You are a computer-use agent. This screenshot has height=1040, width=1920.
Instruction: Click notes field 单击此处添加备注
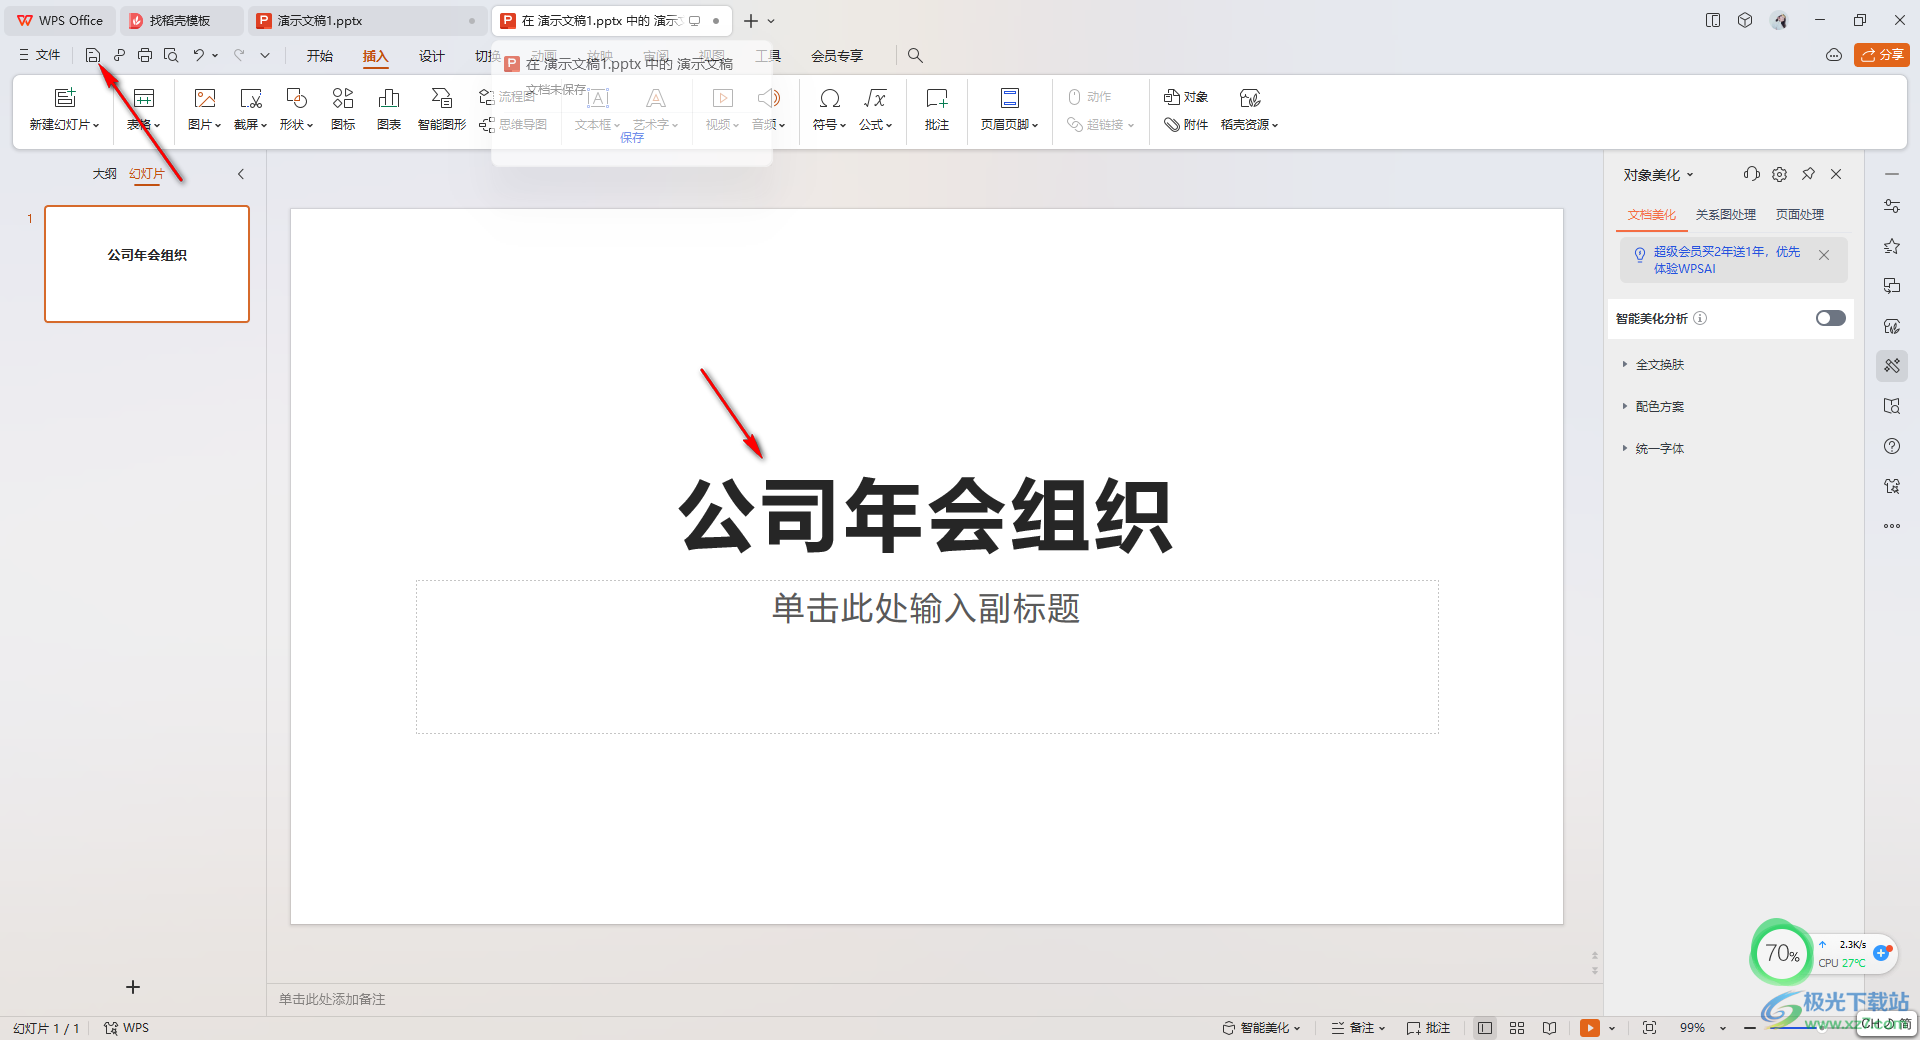pyautogui.click(x=332, y=999)
